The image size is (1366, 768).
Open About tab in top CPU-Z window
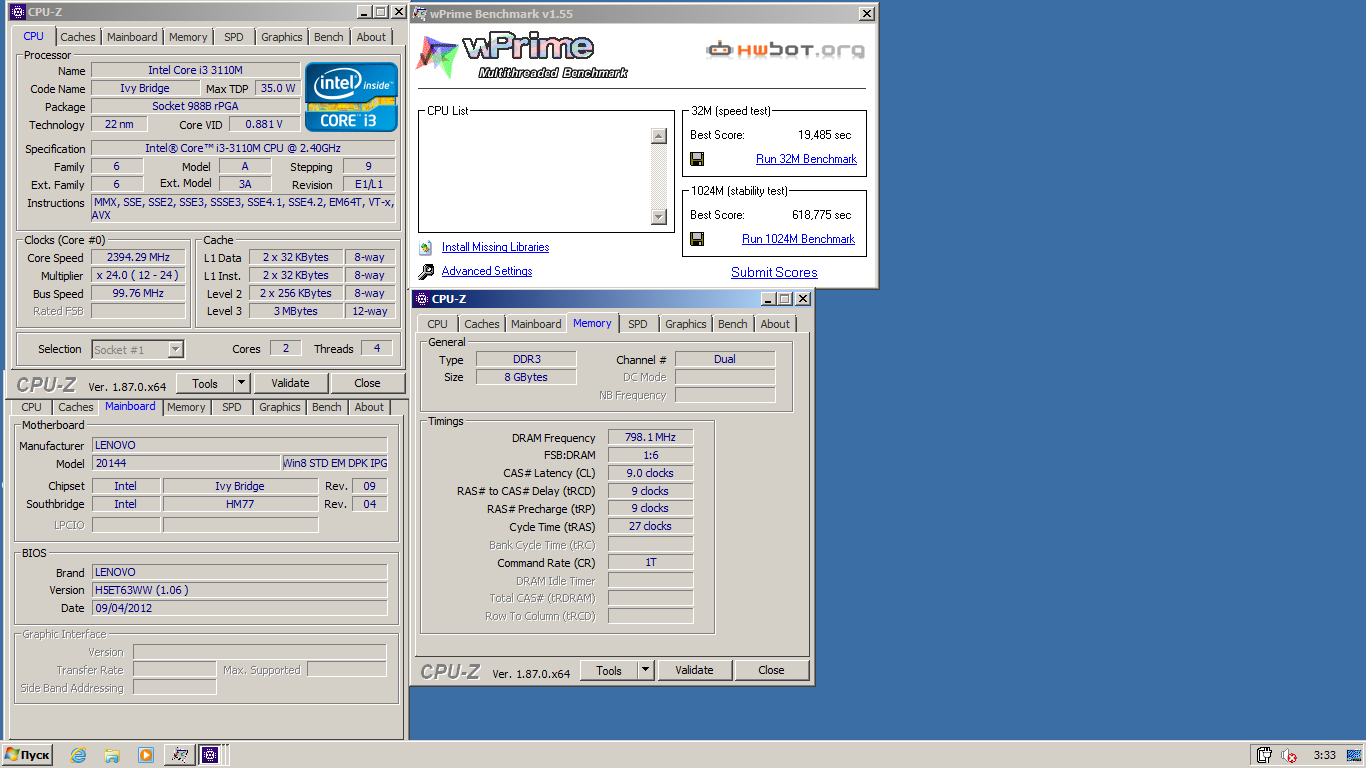point(371,37)
